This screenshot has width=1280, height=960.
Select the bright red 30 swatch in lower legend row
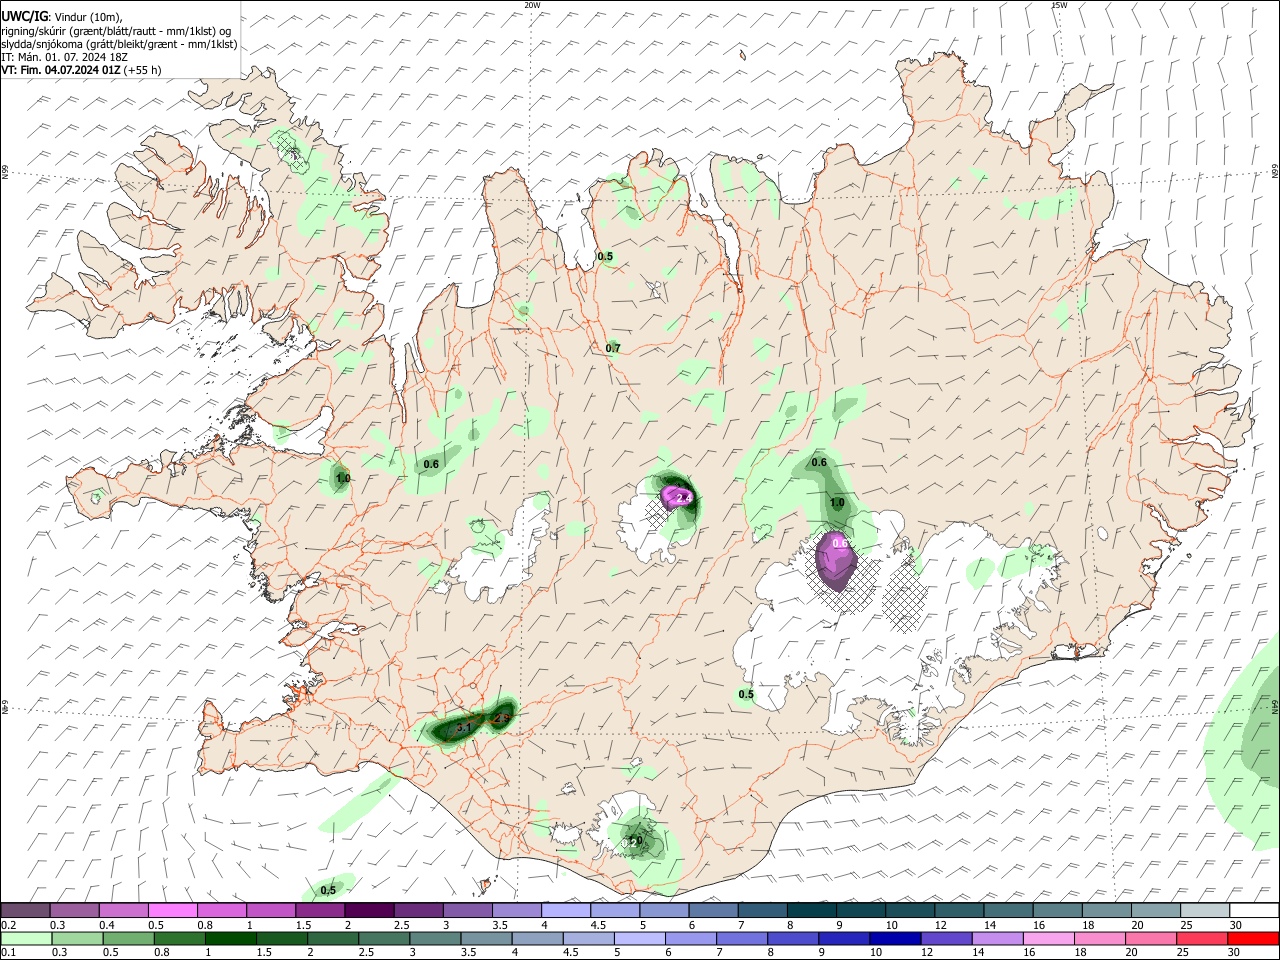pyautogui.click(x=1253, y=939)
